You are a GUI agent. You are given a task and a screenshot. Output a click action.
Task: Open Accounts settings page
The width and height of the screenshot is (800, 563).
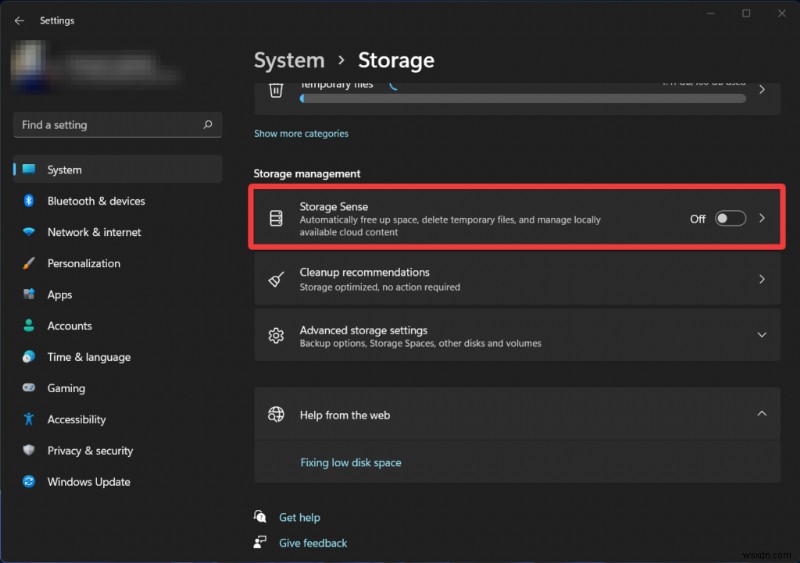(118, 325)
